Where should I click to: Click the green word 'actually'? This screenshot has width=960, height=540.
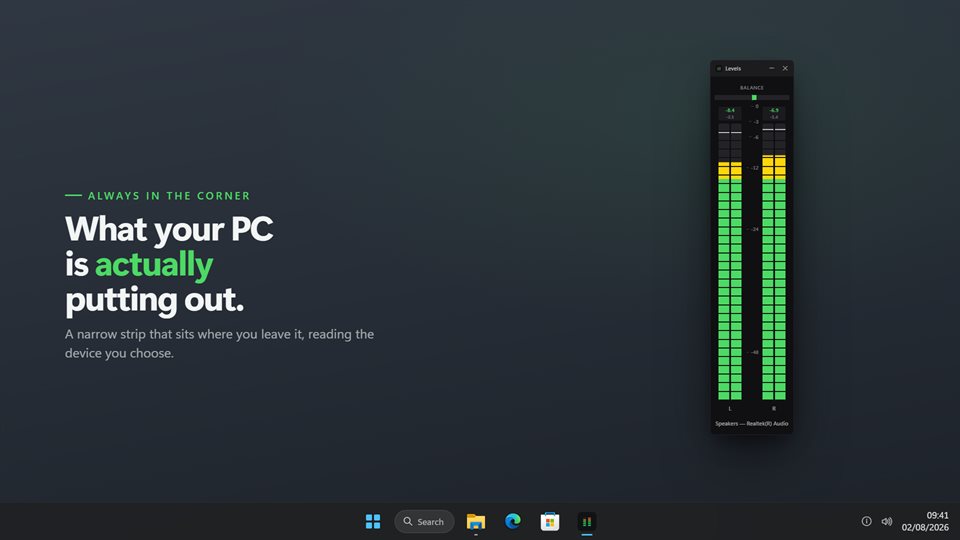pyautogui.click(x=154, y=264)
